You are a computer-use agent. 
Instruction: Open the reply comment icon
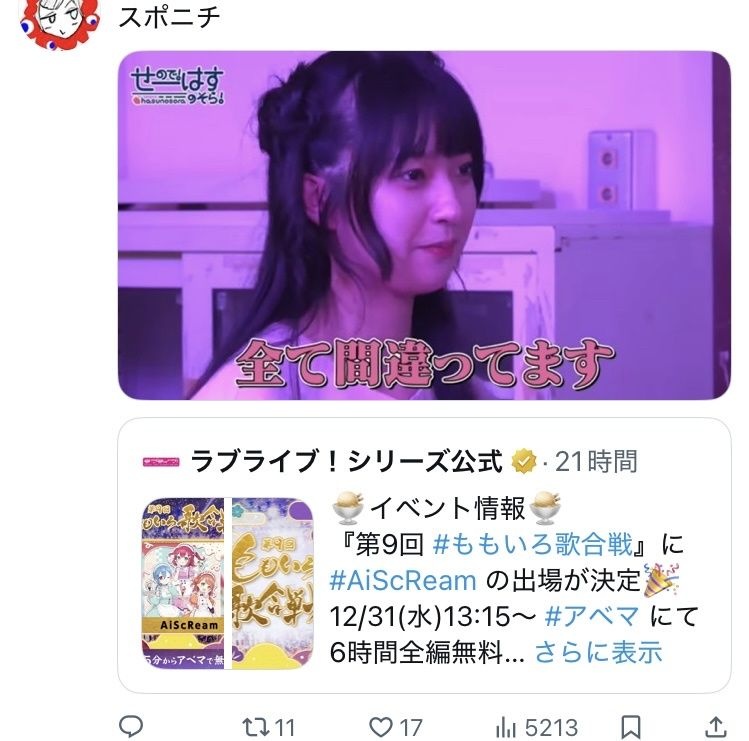130,727
